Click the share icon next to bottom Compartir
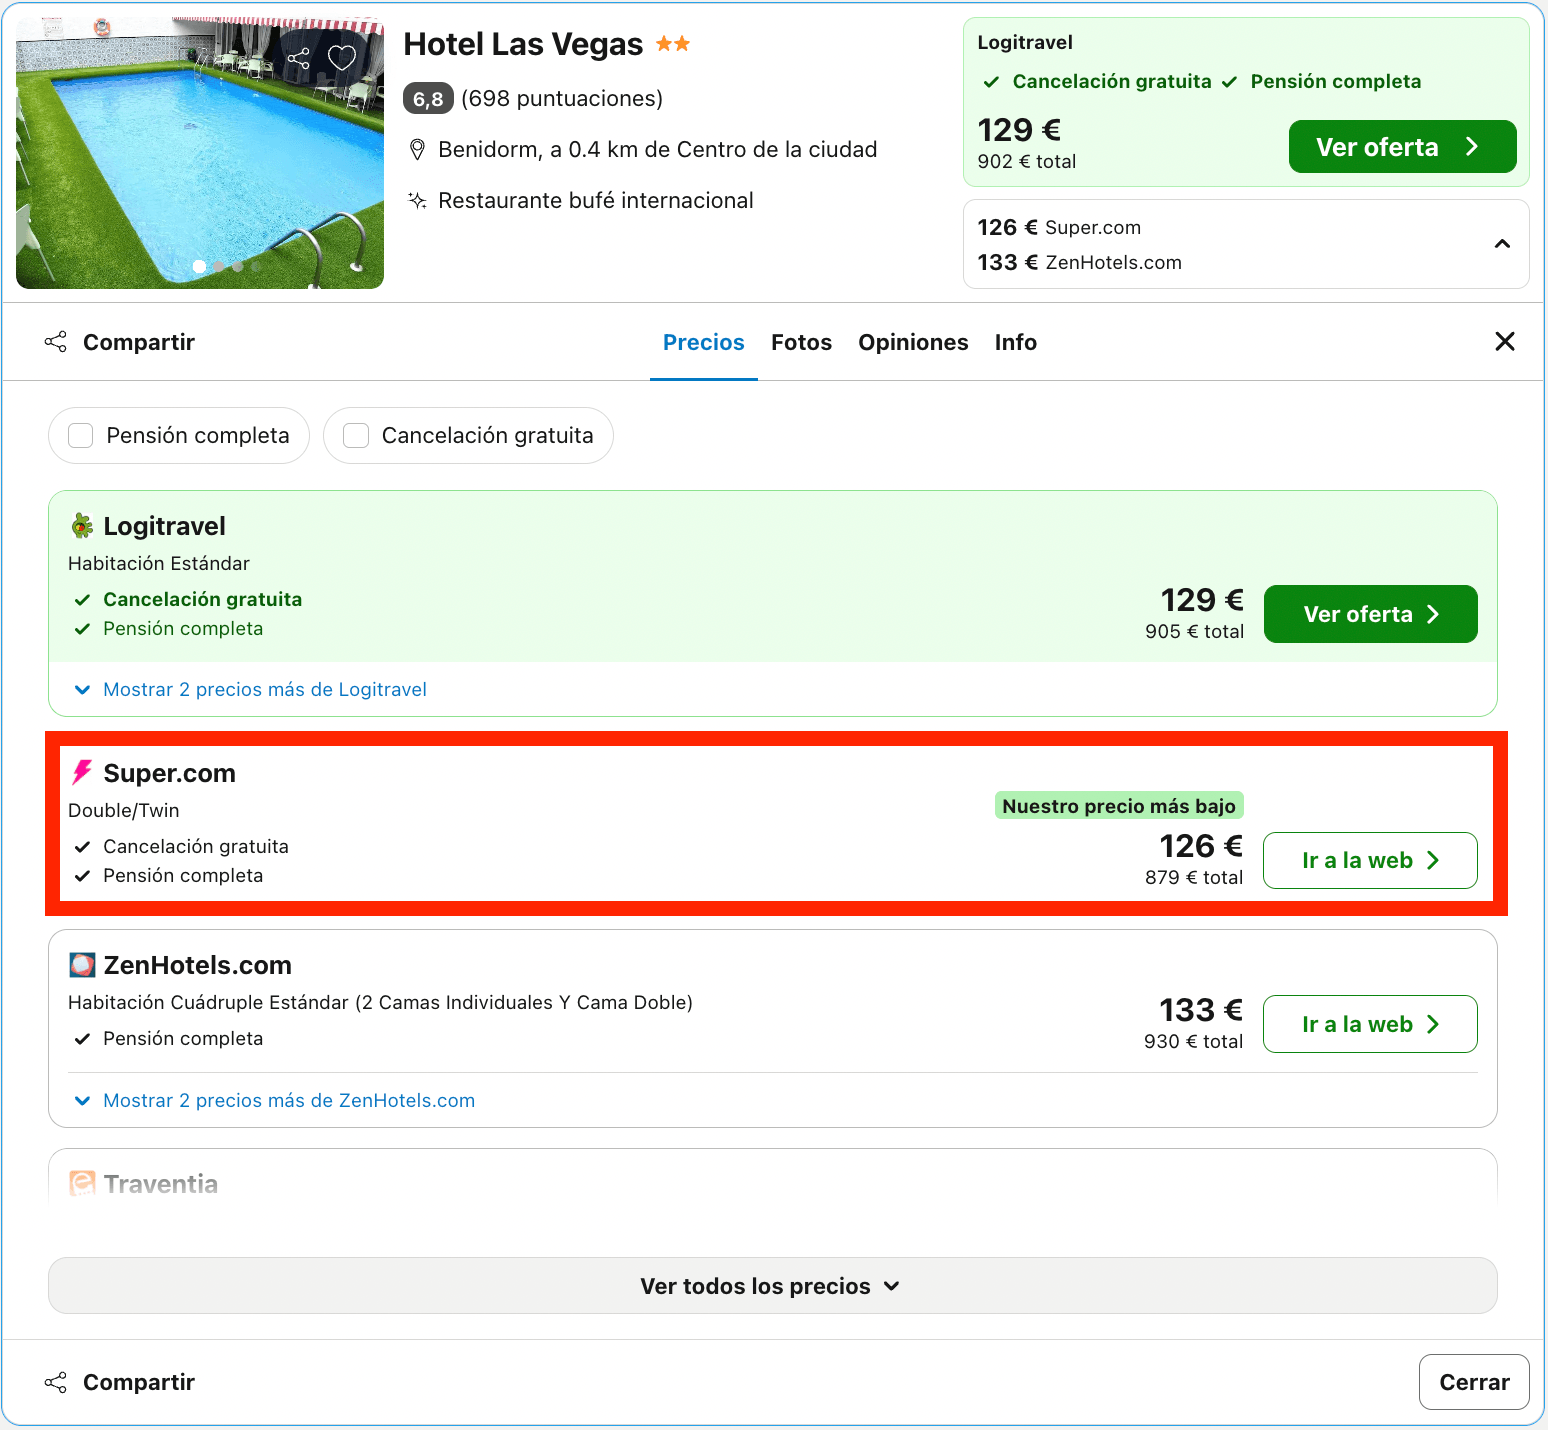The image size is (1548, 1430). [x=56, y=1382]
